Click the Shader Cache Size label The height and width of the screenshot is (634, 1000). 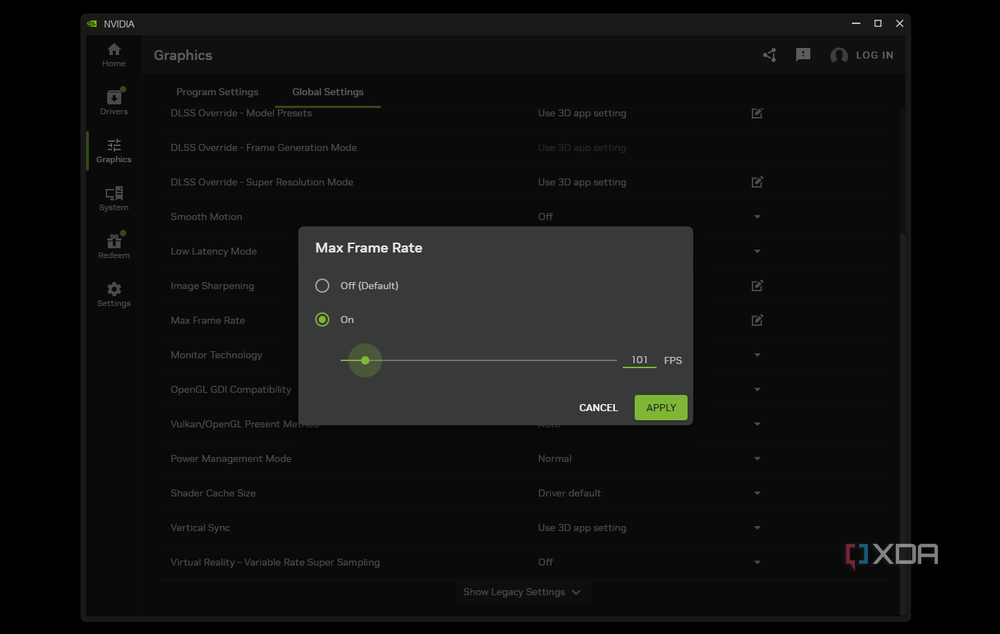point(213,493)
